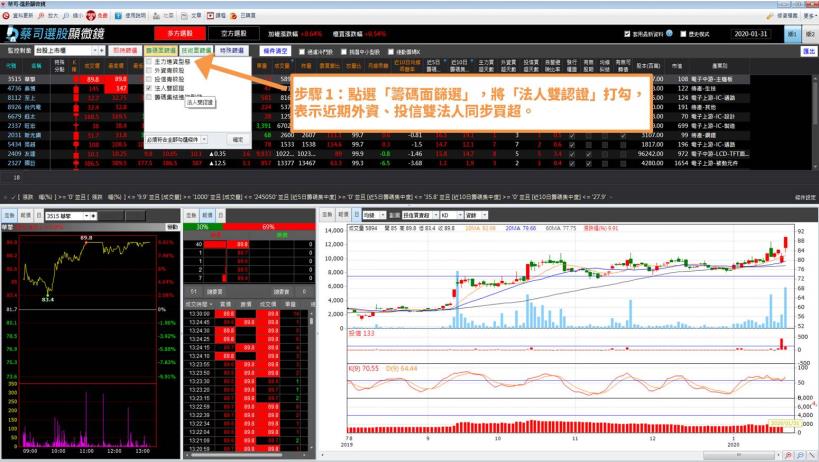The height and width of the screenshot is (462, 819).
Task: Click the 移動 button on intraday chart
Action: pos(172,227)
